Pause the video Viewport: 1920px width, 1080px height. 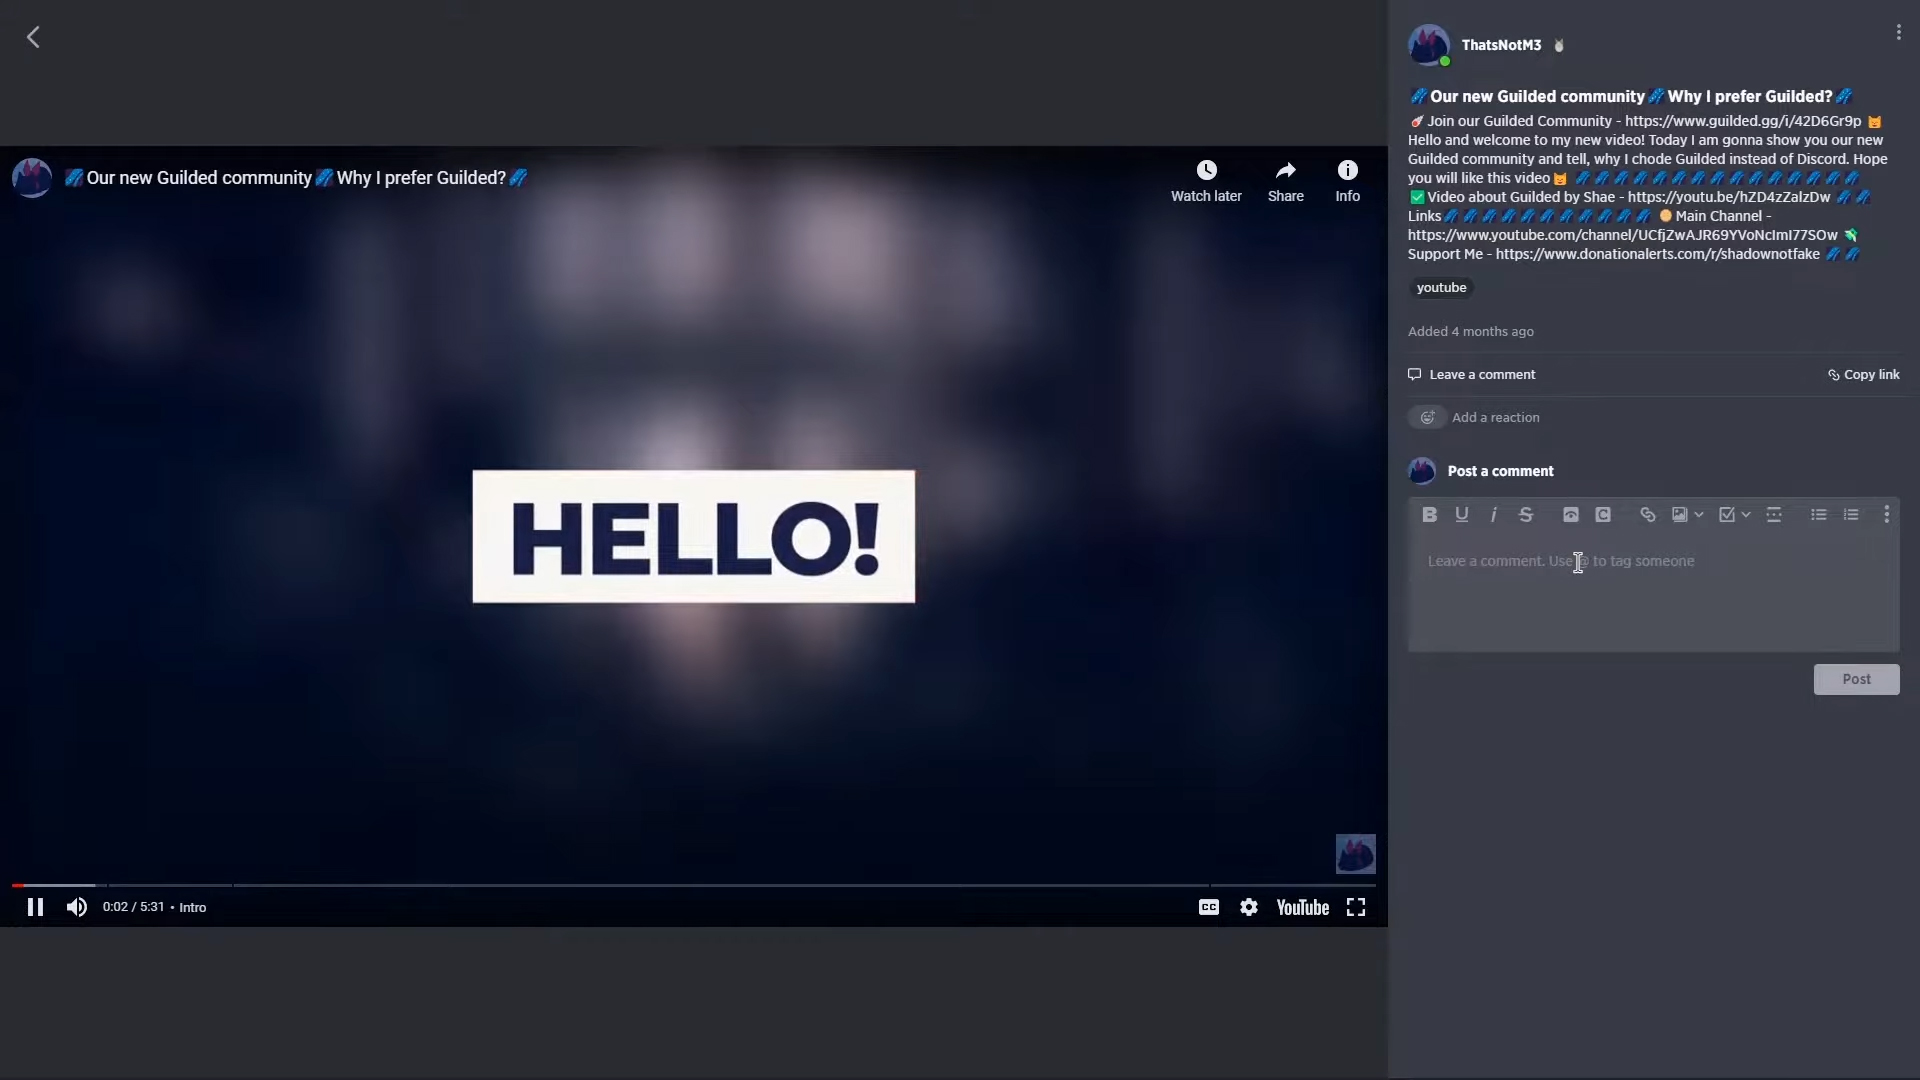35,907
